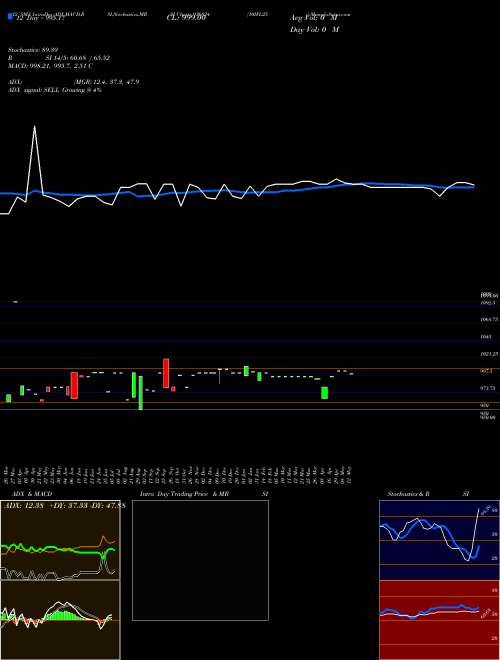
Task: Click the 'Stochastics & R SI' panel title
Action: click(428, 494)
